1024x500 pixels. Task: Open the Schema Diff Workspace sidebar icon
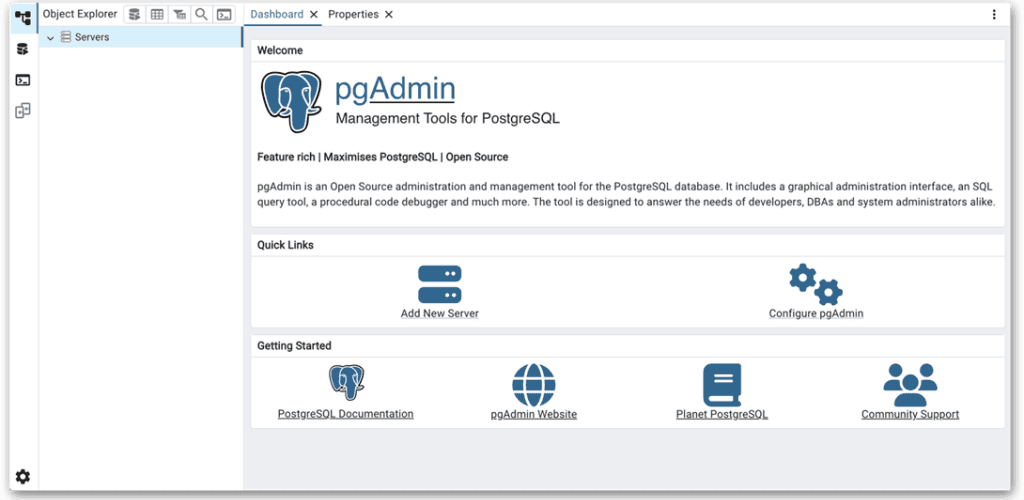(x=23, y=111)
